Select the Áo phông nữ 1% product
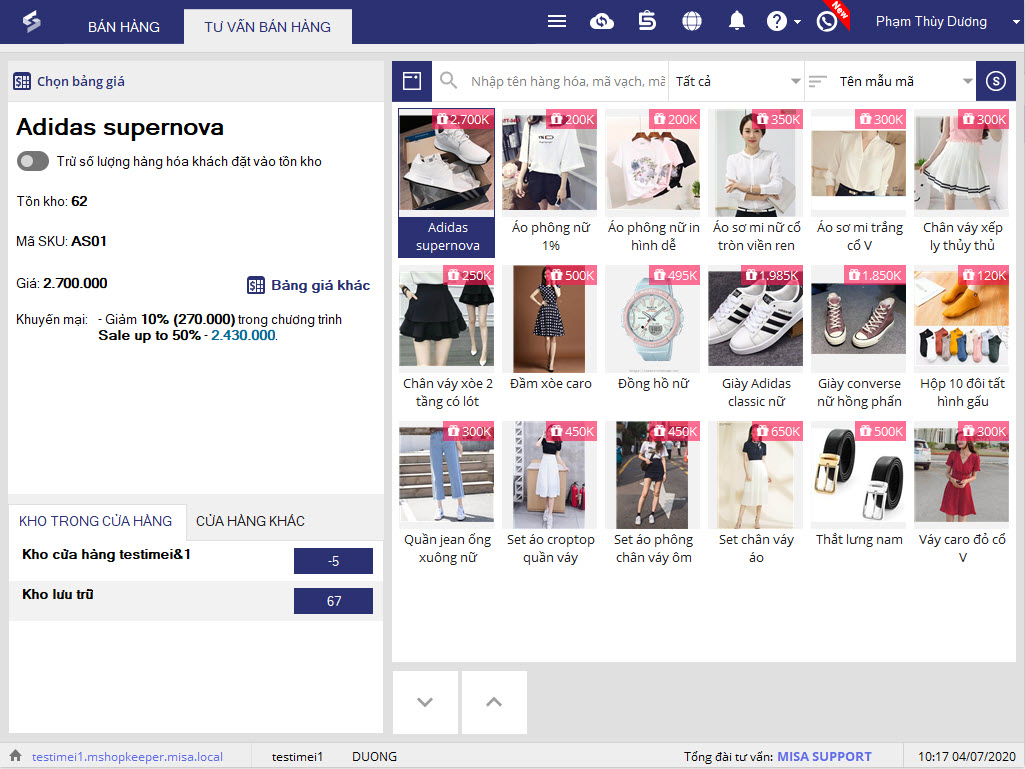Image resolution: width=1025 pixels, height=769 pixels. [550, 182]
